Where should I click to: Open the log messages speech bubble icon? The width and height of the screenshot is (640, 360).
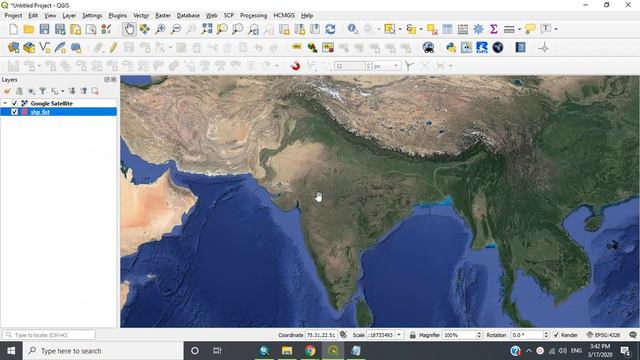pyautogui.click(x=632, y=335)
